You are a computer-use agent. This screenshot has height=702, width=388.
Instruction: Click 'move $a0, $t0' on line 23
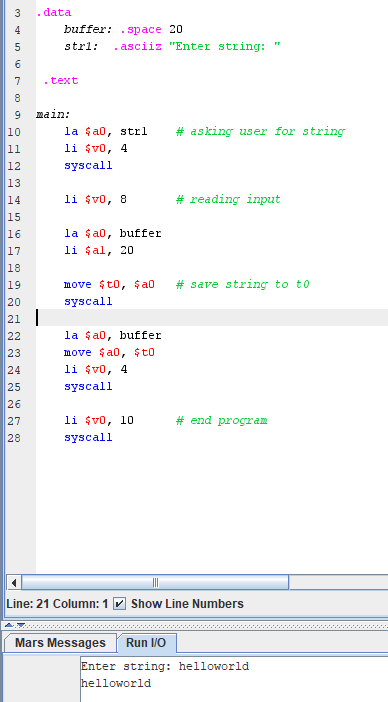click(x=110, y=353)
